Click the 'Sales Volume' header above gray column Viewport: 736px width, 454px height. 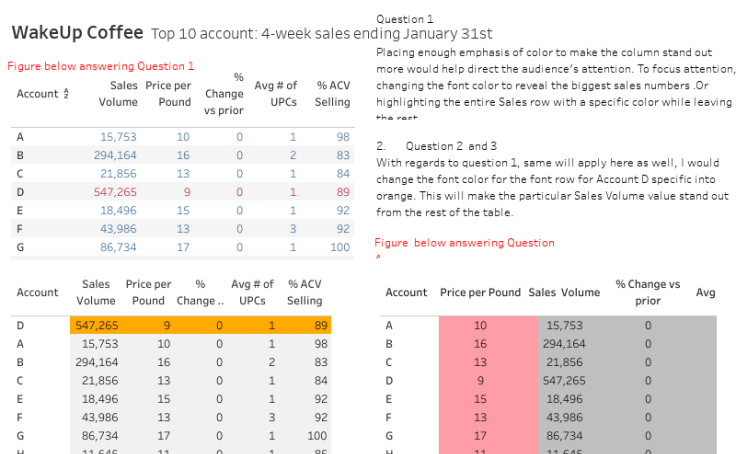(564, 292)
